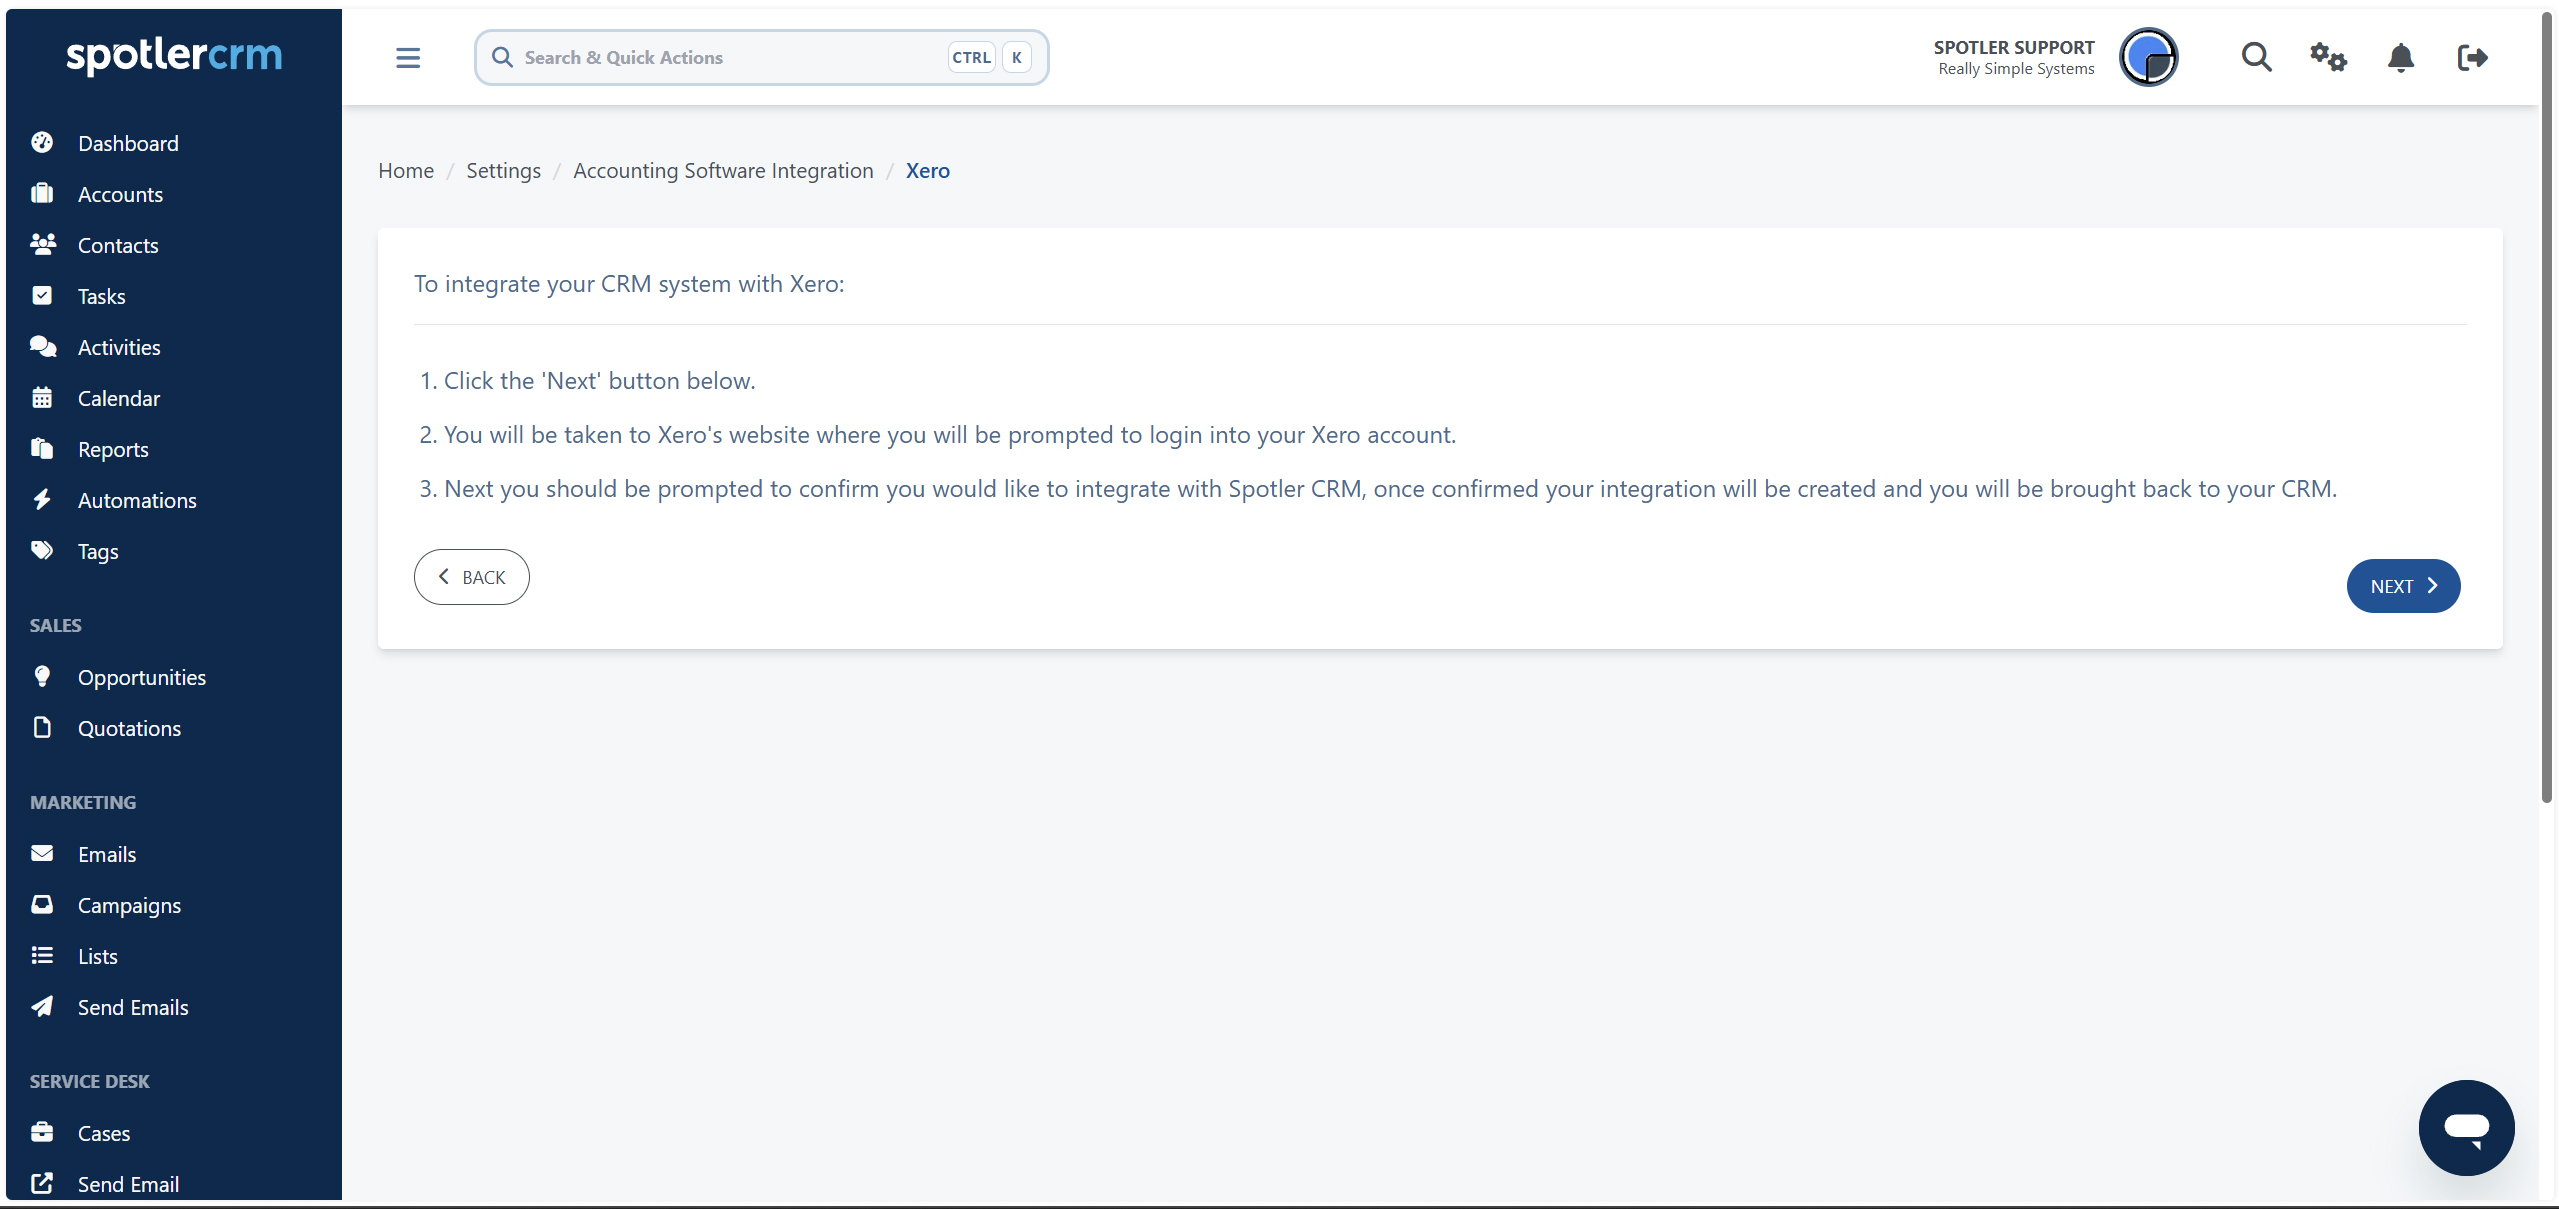Click the Back button
The width and height of the screenshot is (2559, 1209).
click(471, 577)
